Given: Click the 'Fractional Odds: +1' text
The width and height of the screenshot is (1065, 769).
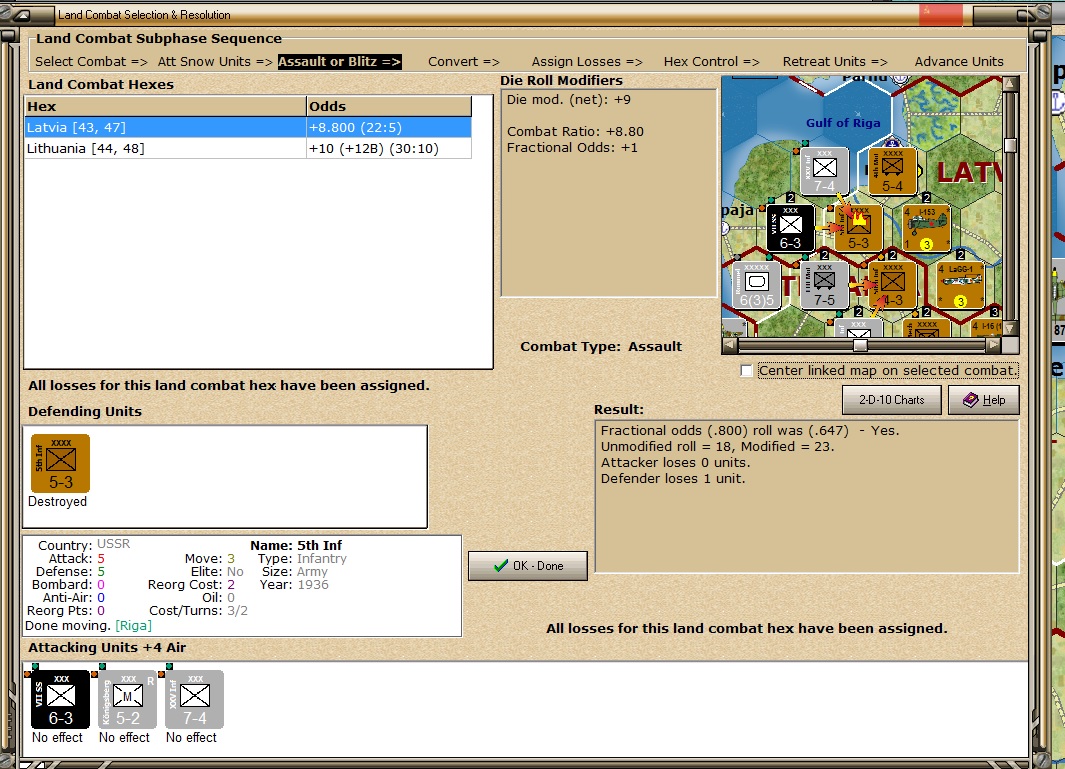Looking at the screenshot, I should tap(572, 148).
